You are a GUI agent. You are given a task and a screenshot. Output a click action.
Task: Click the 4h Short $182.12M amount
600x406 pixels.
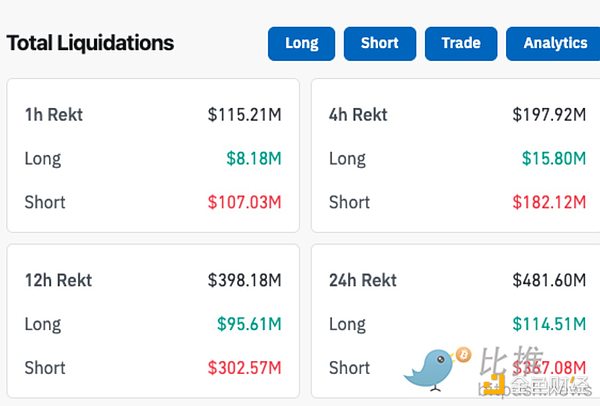(549, 202)
